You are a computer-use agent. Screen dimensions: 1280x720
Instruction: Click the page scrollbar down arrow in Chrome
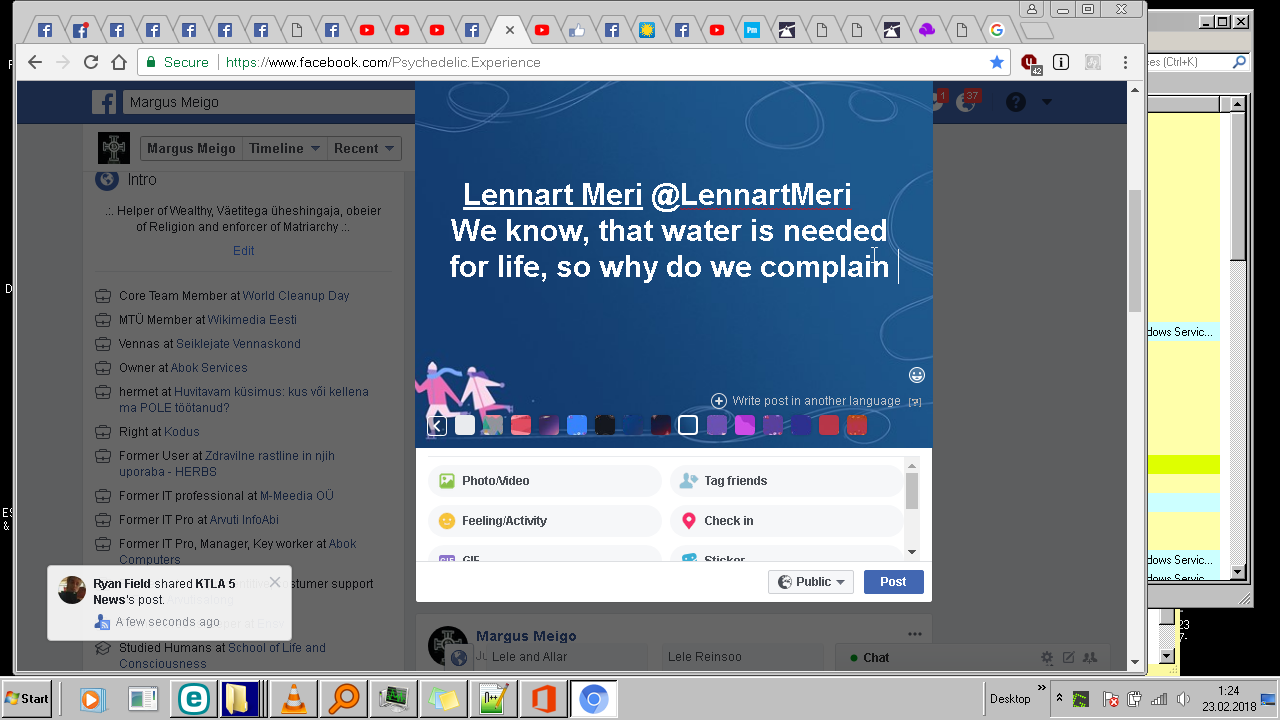pyautogui.click(x=1134, y=662)
